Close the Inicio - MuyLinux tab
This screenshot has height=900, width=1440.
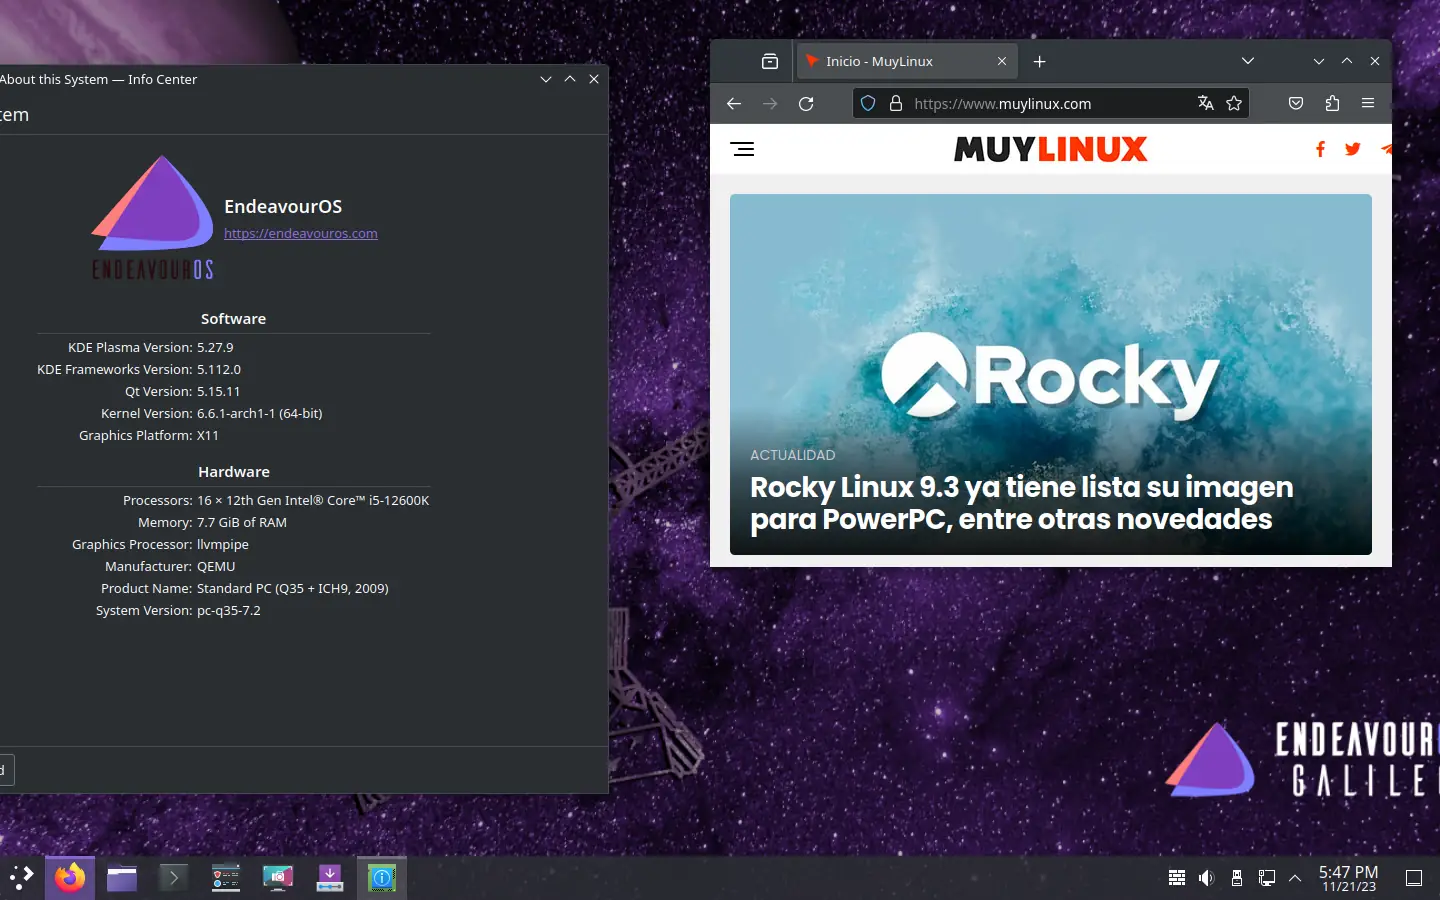[x=1002, y=61]
